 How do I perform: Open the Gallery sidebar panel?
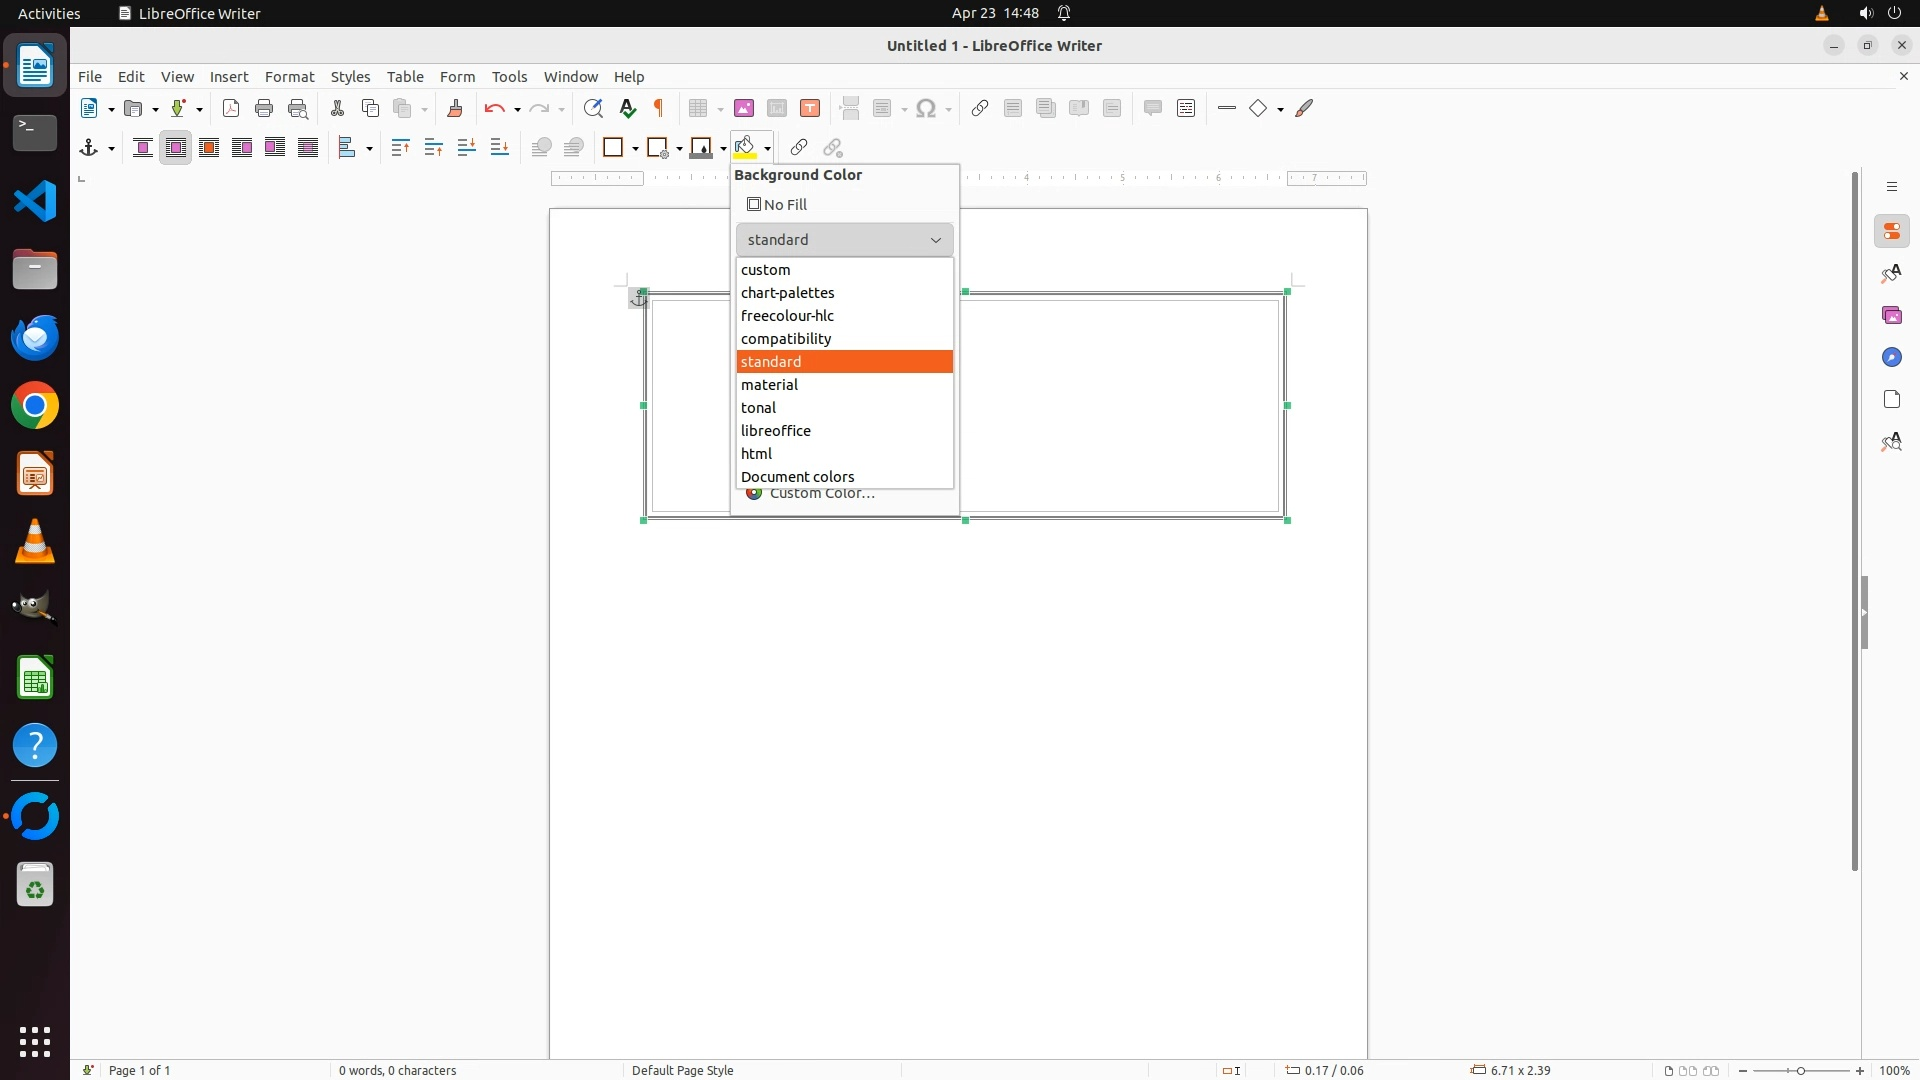point(1891,316)
